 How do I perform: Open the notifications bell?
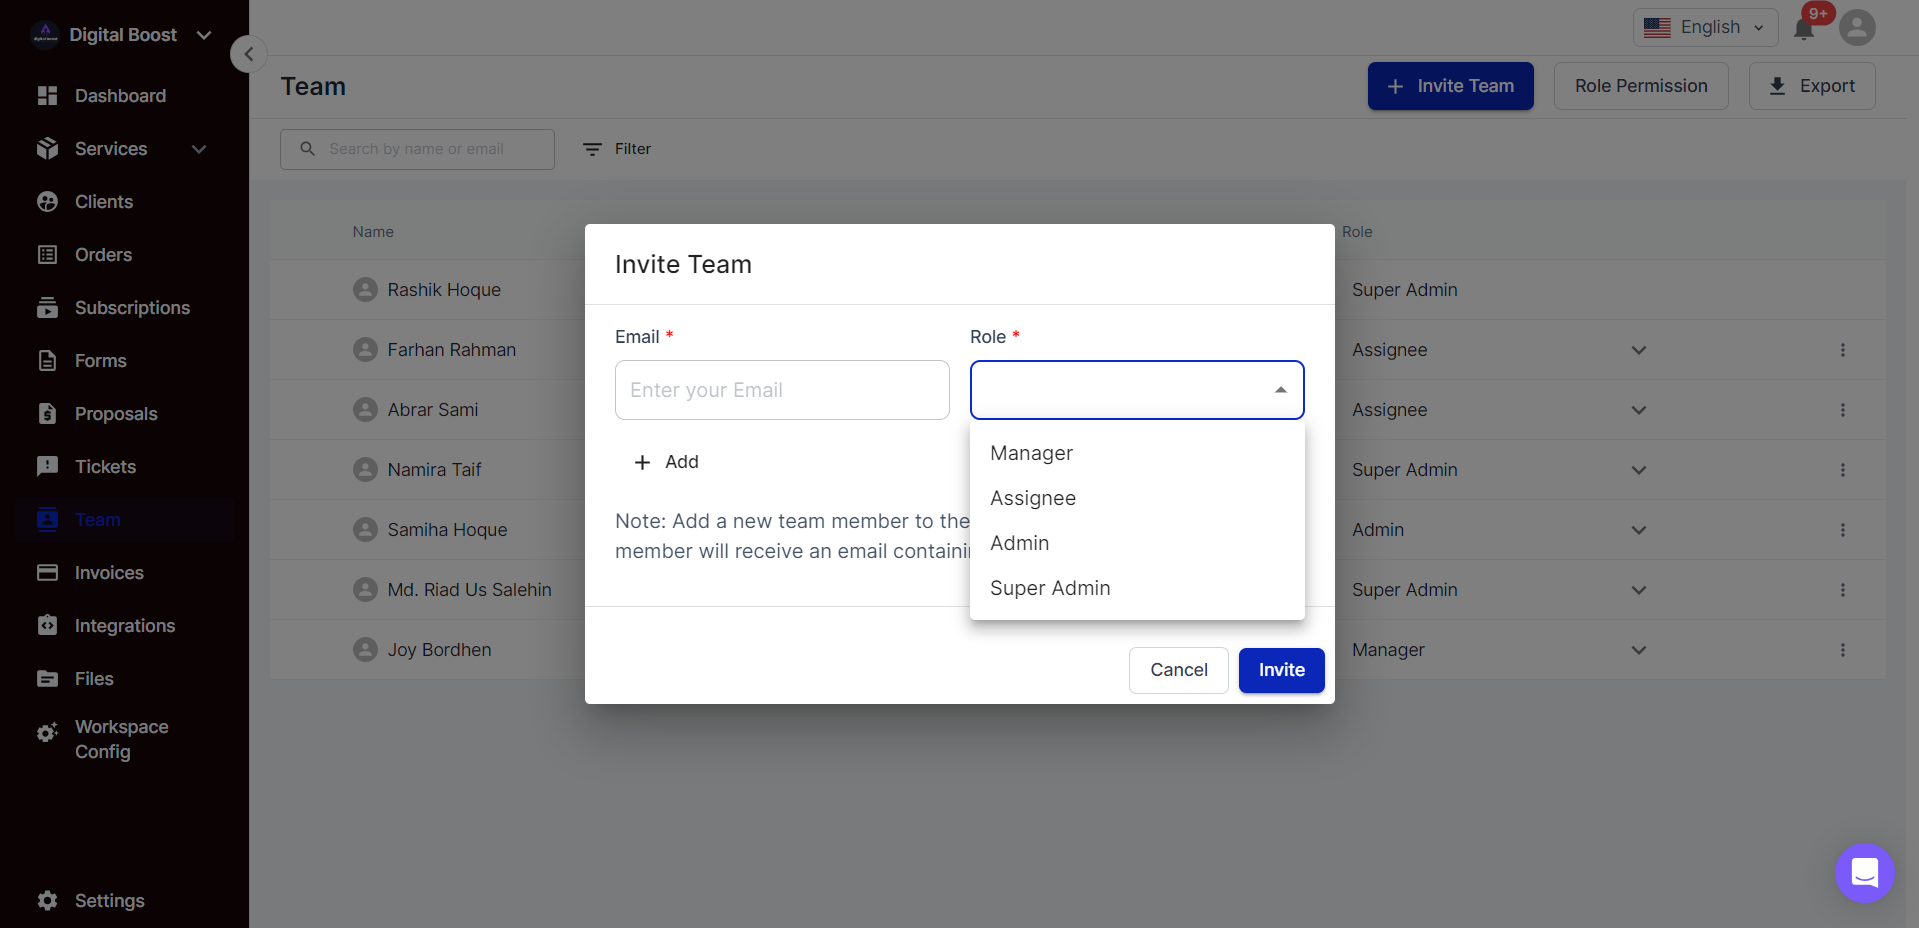1803,27
